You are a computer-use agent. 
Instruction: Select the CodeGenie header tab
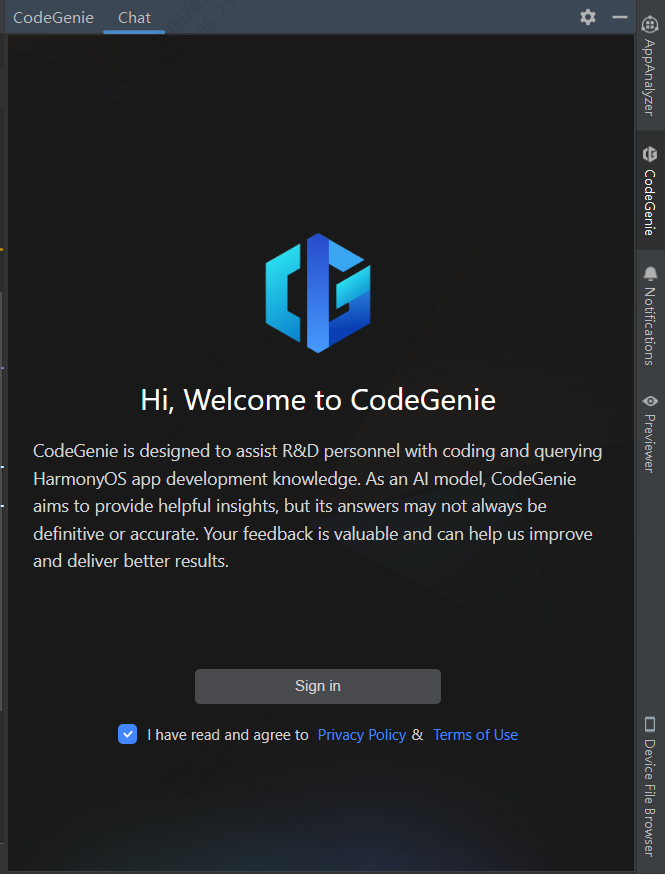click(x=54, y=18)
